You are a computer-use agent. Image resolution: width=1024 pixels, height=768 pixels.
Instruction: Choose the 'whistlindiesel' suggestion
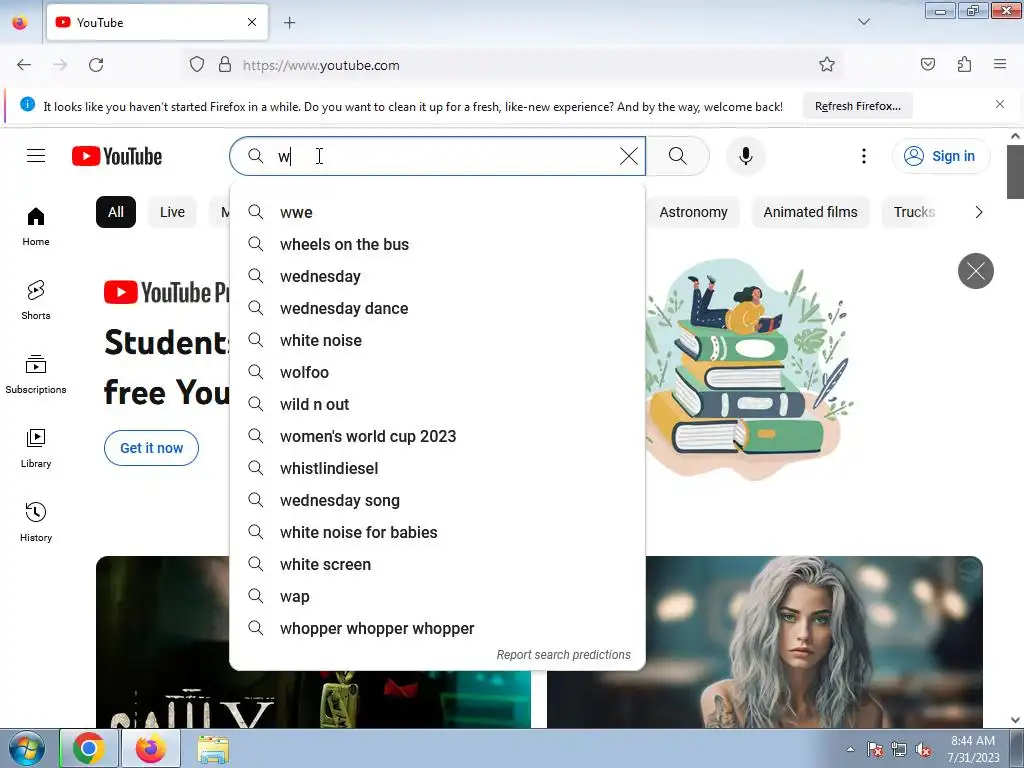point(438,468)
